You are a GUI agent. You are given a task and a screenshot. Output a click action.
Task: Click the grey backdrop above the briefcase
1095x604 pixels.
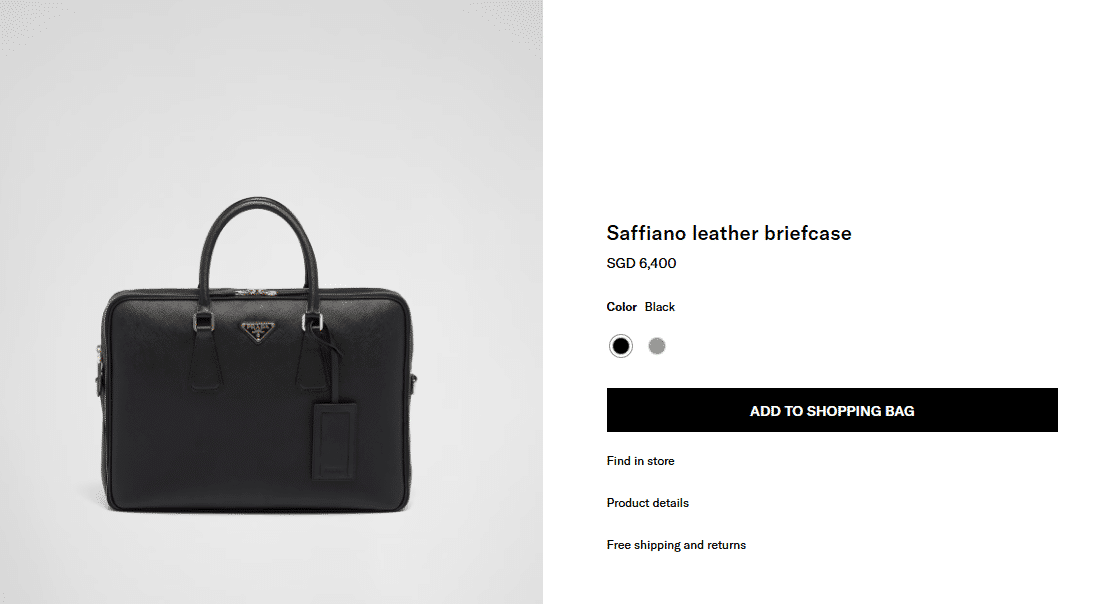[x=271, y=98]
